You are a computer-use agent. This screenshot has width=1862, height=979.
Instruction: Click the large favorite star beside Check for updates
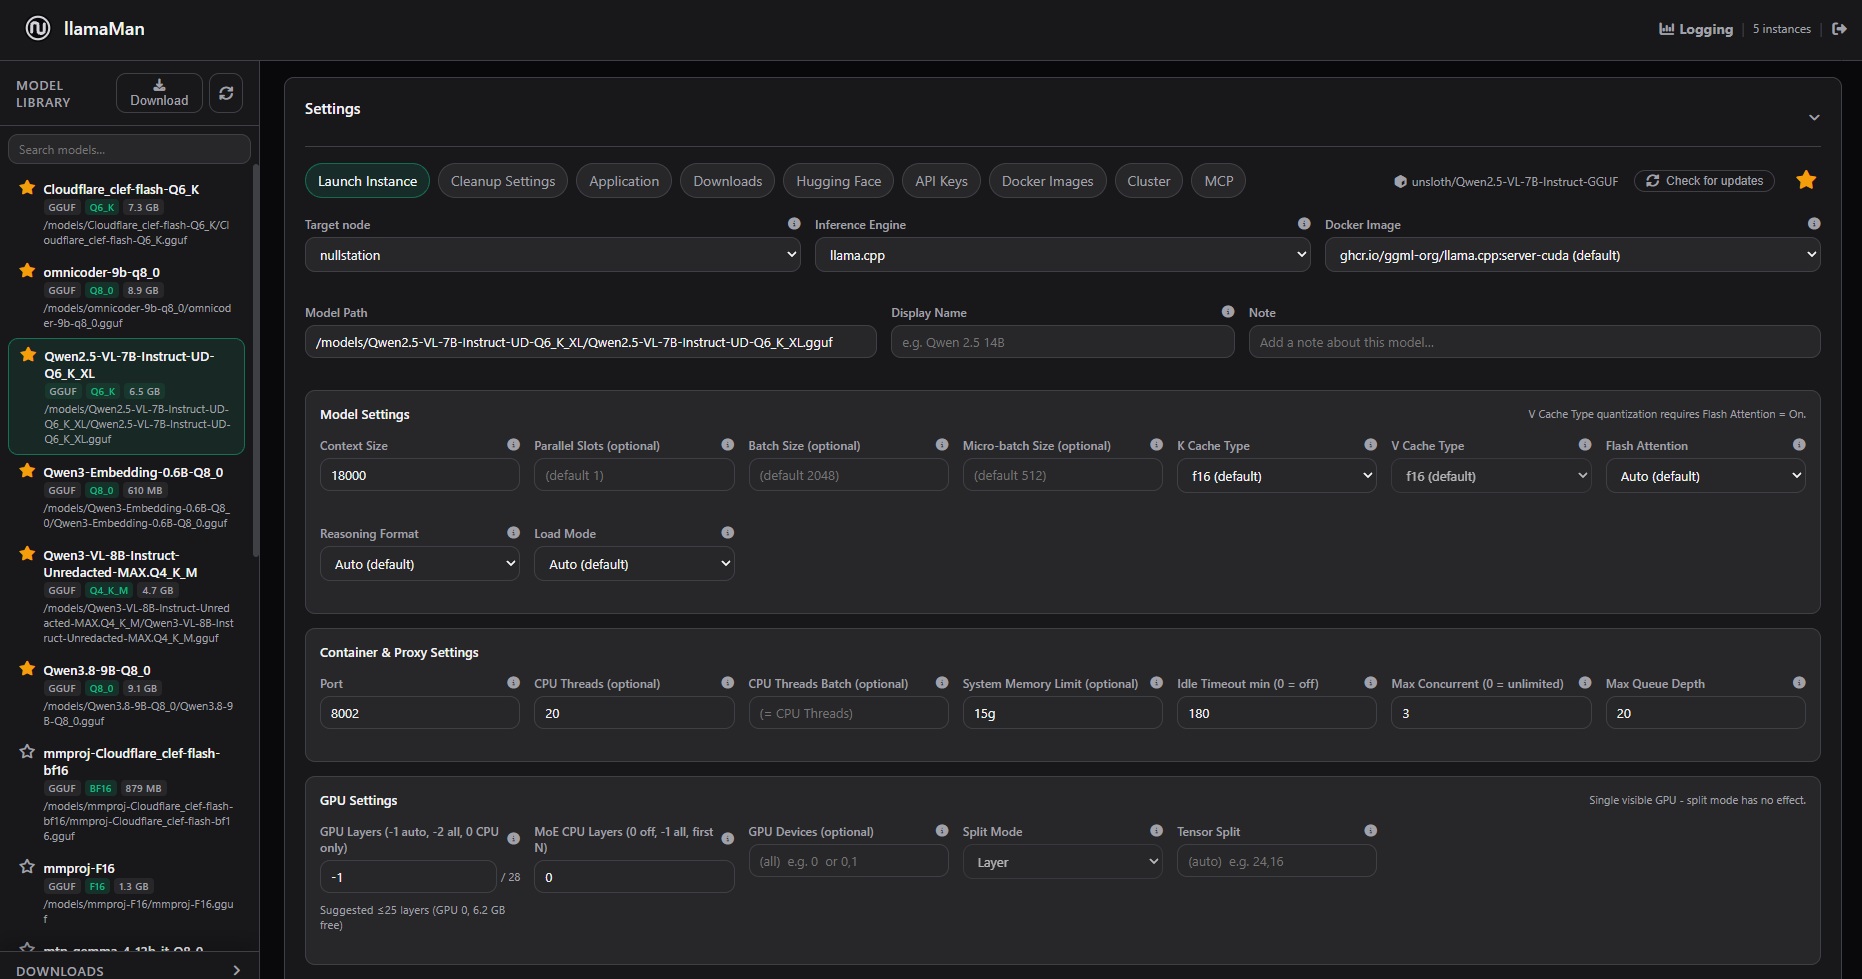click(1806, 180)
